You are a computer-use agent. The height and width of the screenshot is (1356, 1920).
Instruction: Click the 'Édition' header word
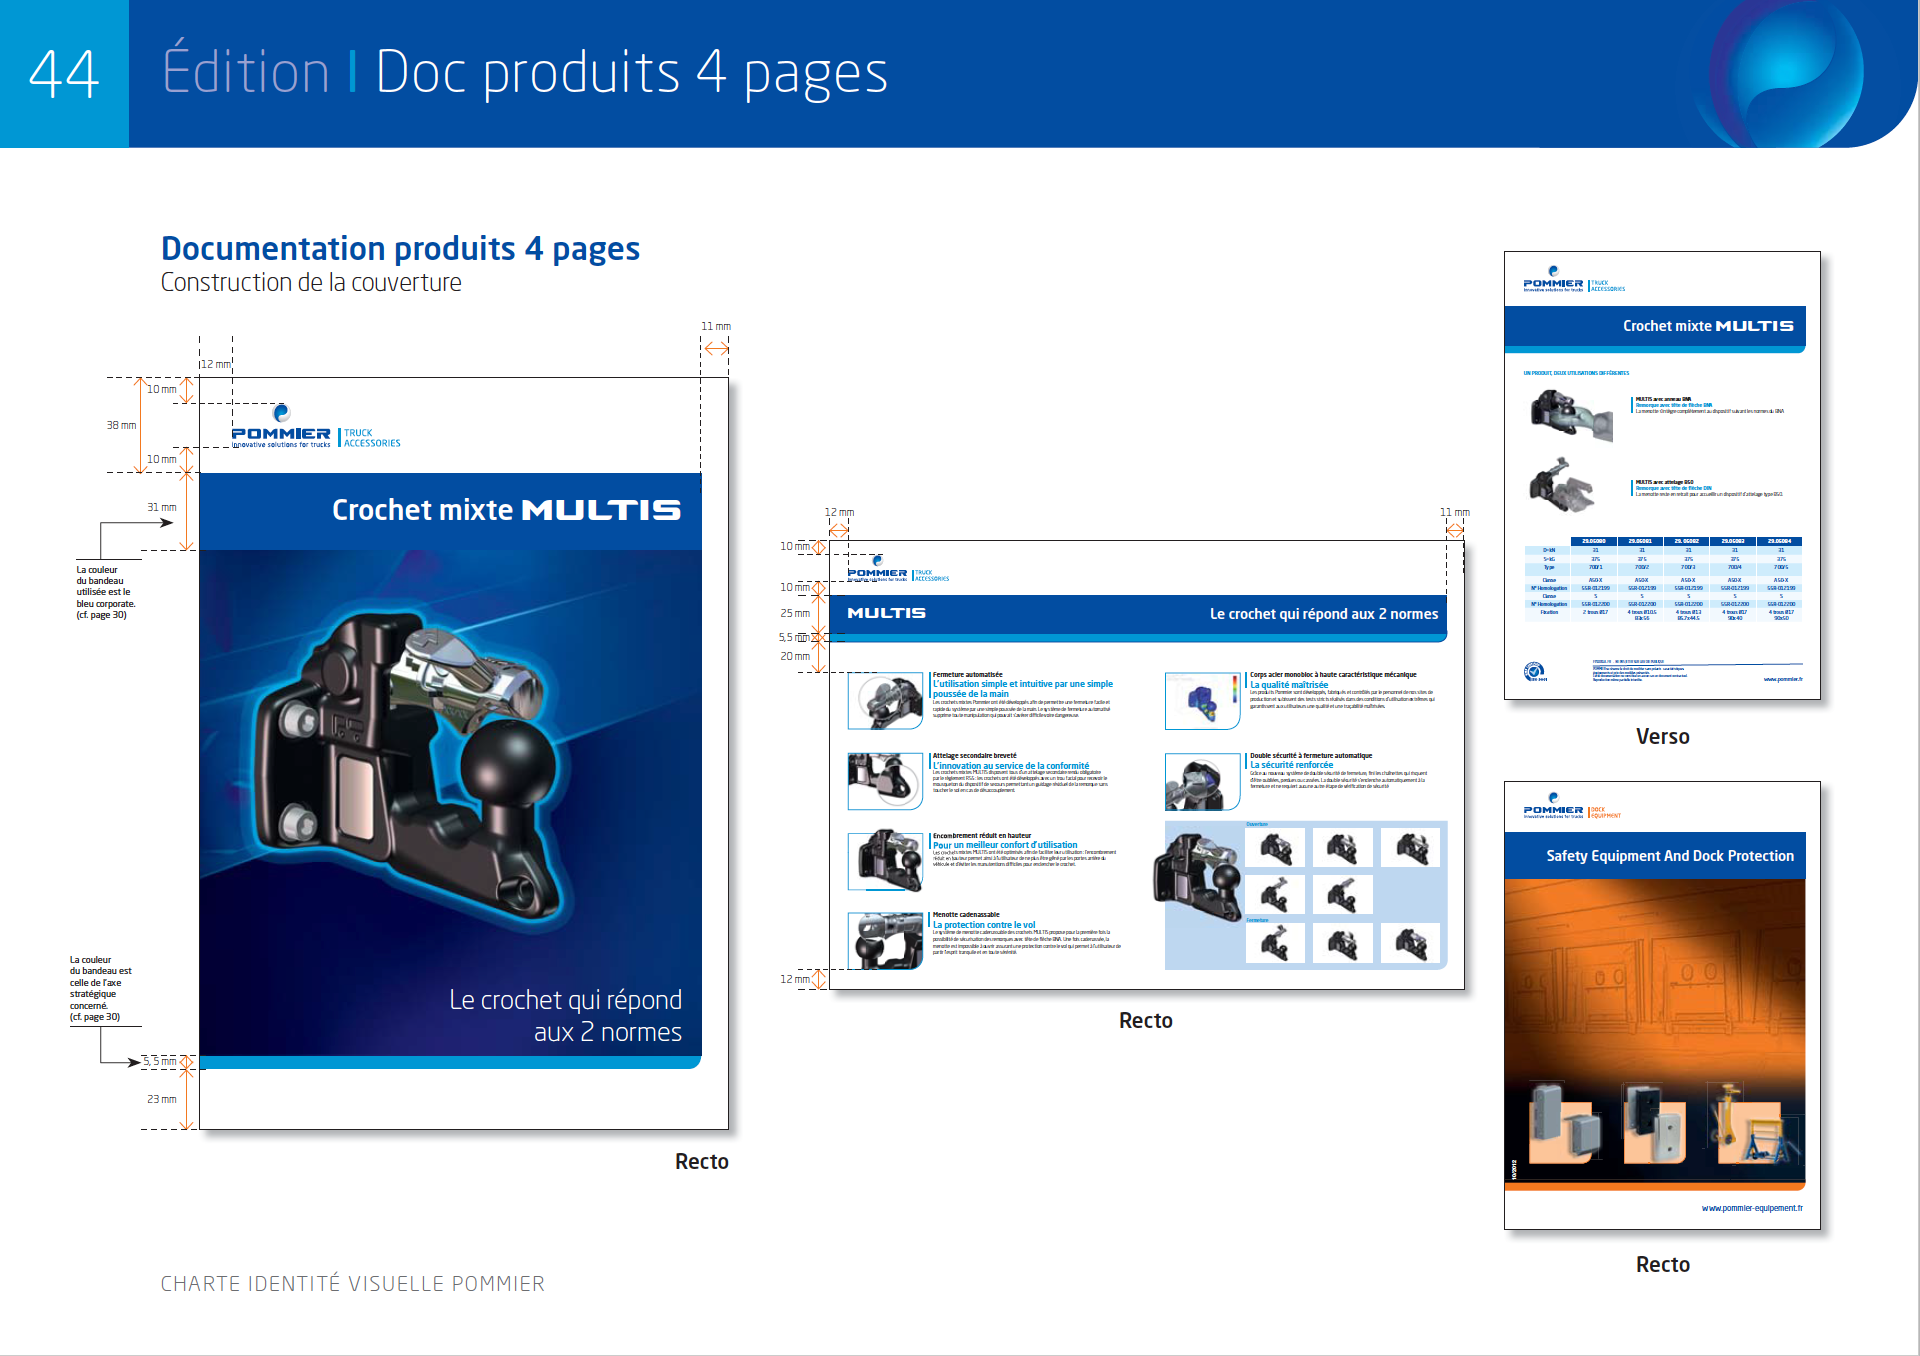(x=246, y=70)
